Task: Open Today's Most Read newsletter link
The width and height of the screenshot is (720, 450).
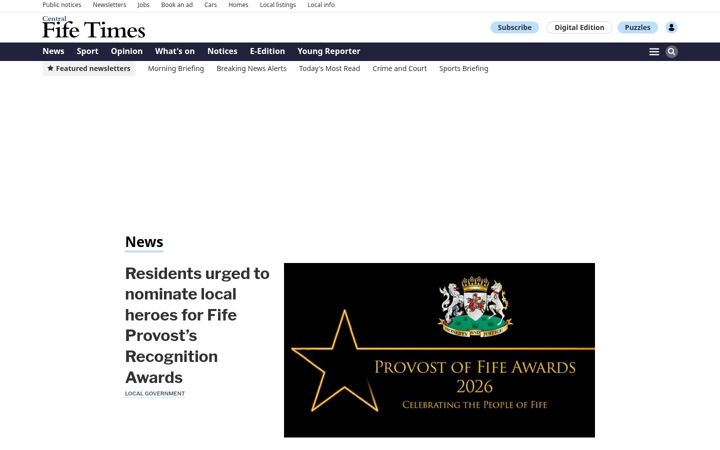Action: tap(329, 68)
